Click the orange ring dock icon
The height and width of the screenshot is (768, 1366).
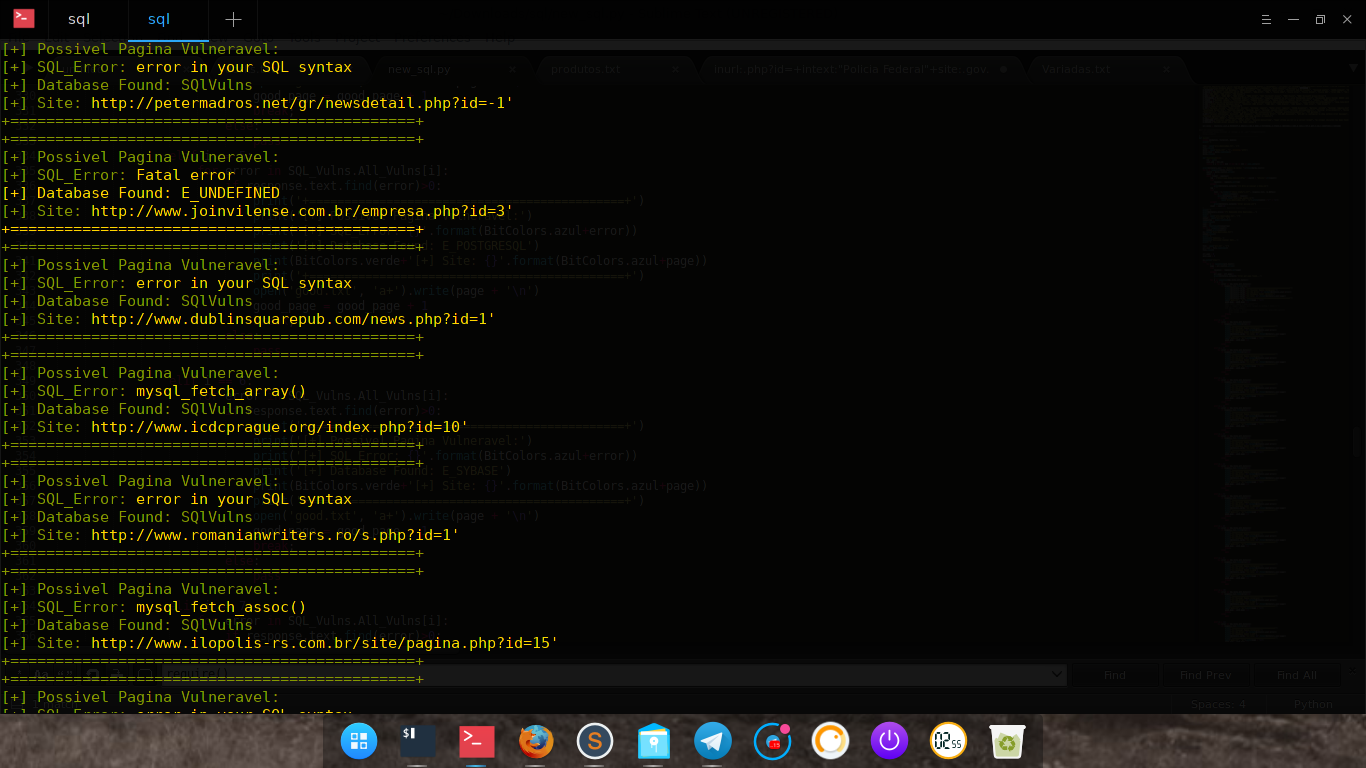[x=830, y=741]
